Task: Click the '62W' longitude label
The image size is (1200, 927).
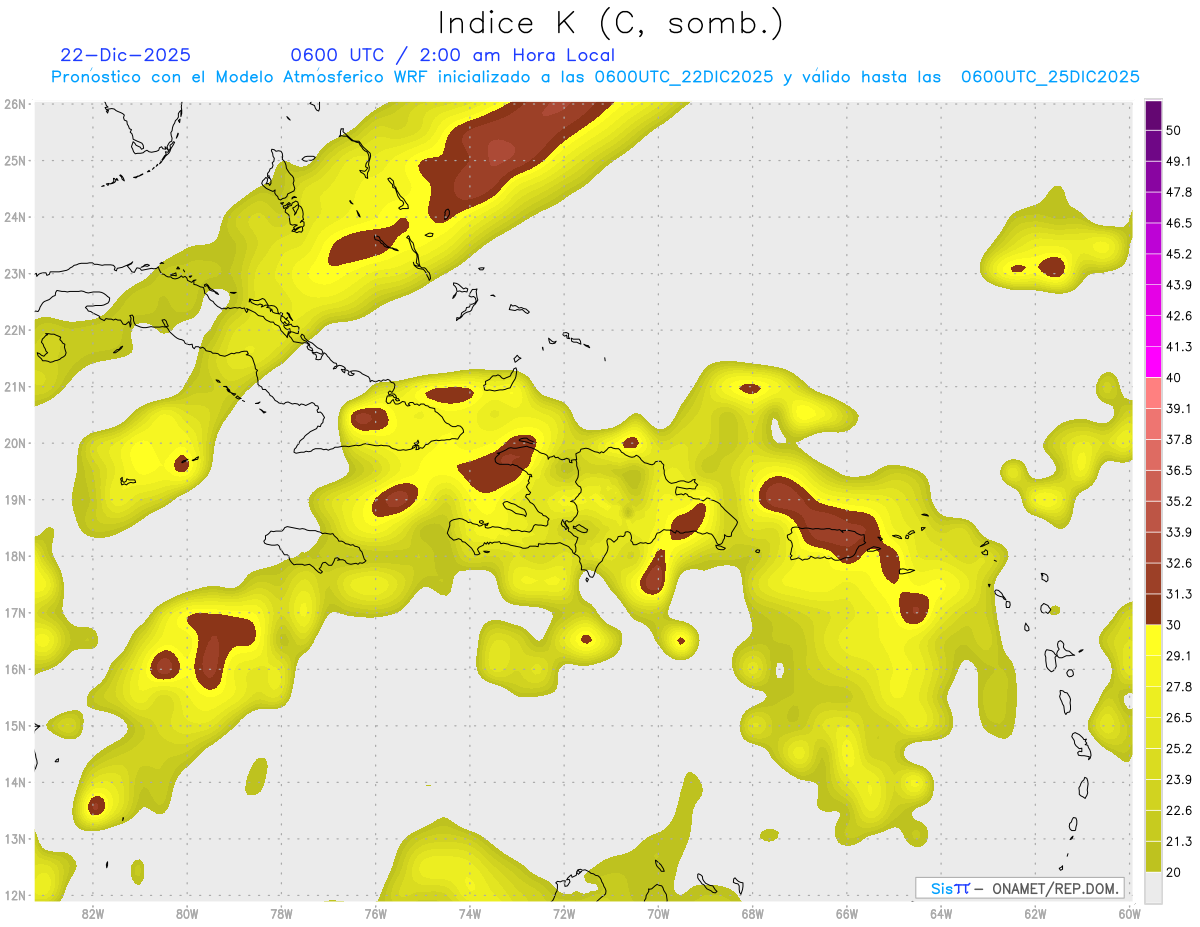Action: click(x=1035, y=913)
